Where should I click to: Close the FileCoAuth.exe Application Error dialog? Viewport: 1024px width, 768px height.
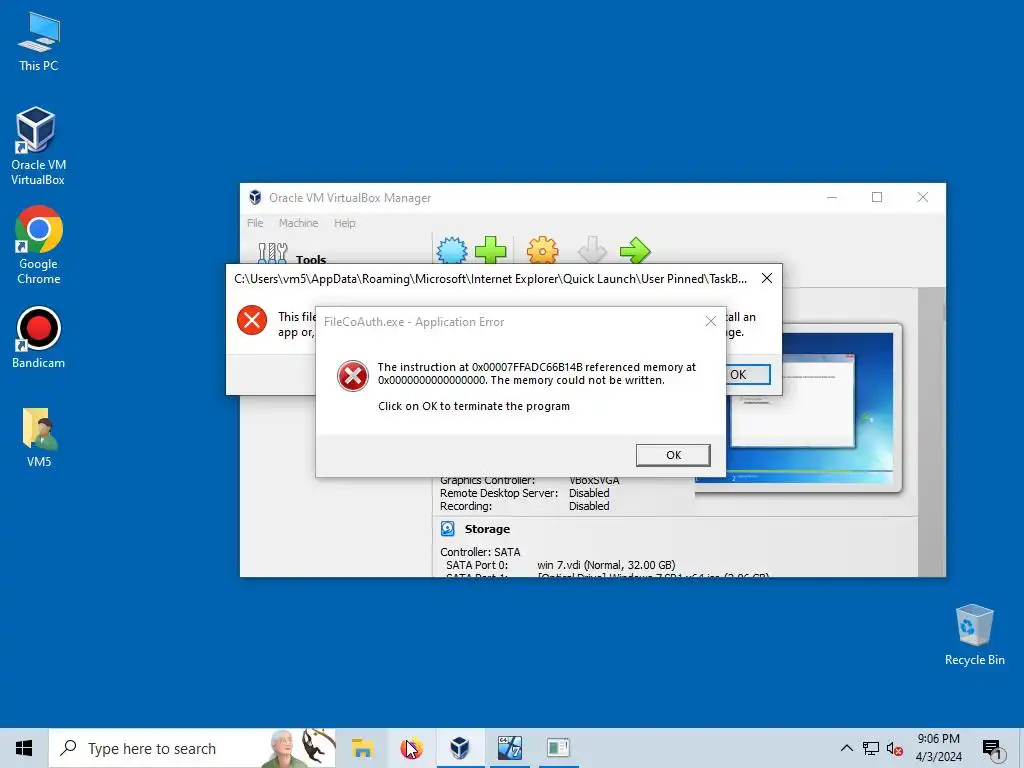(711, 321)
